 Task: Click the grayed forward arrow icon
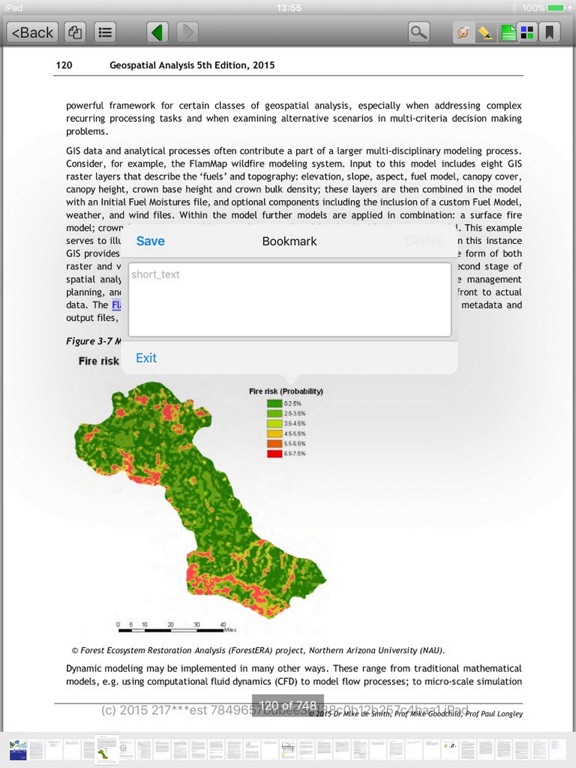click(x=187, y=32)
